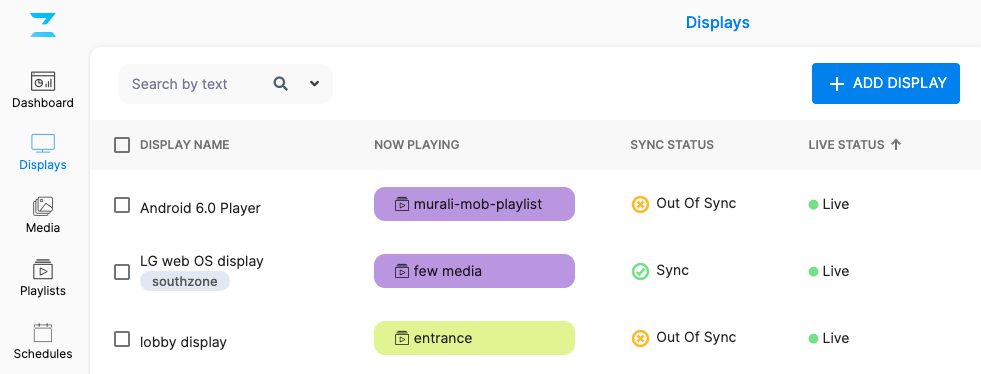
Task: Expand the search filter dropdown chevron
Action: pyautogui.click(x=315, y=84)
